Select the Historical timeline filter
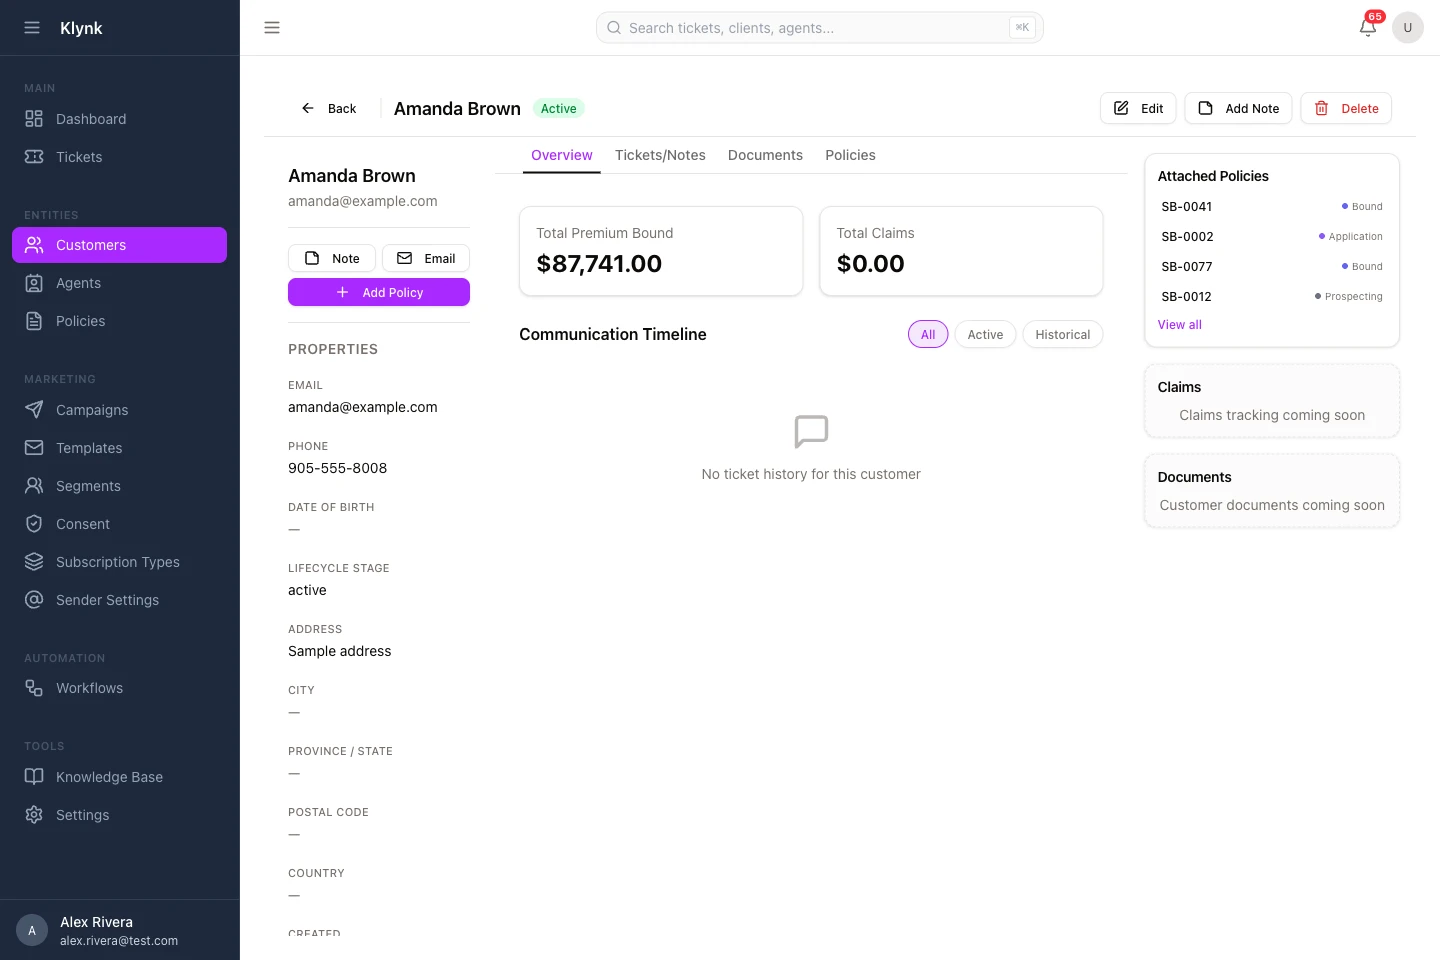 point(1062,335)
